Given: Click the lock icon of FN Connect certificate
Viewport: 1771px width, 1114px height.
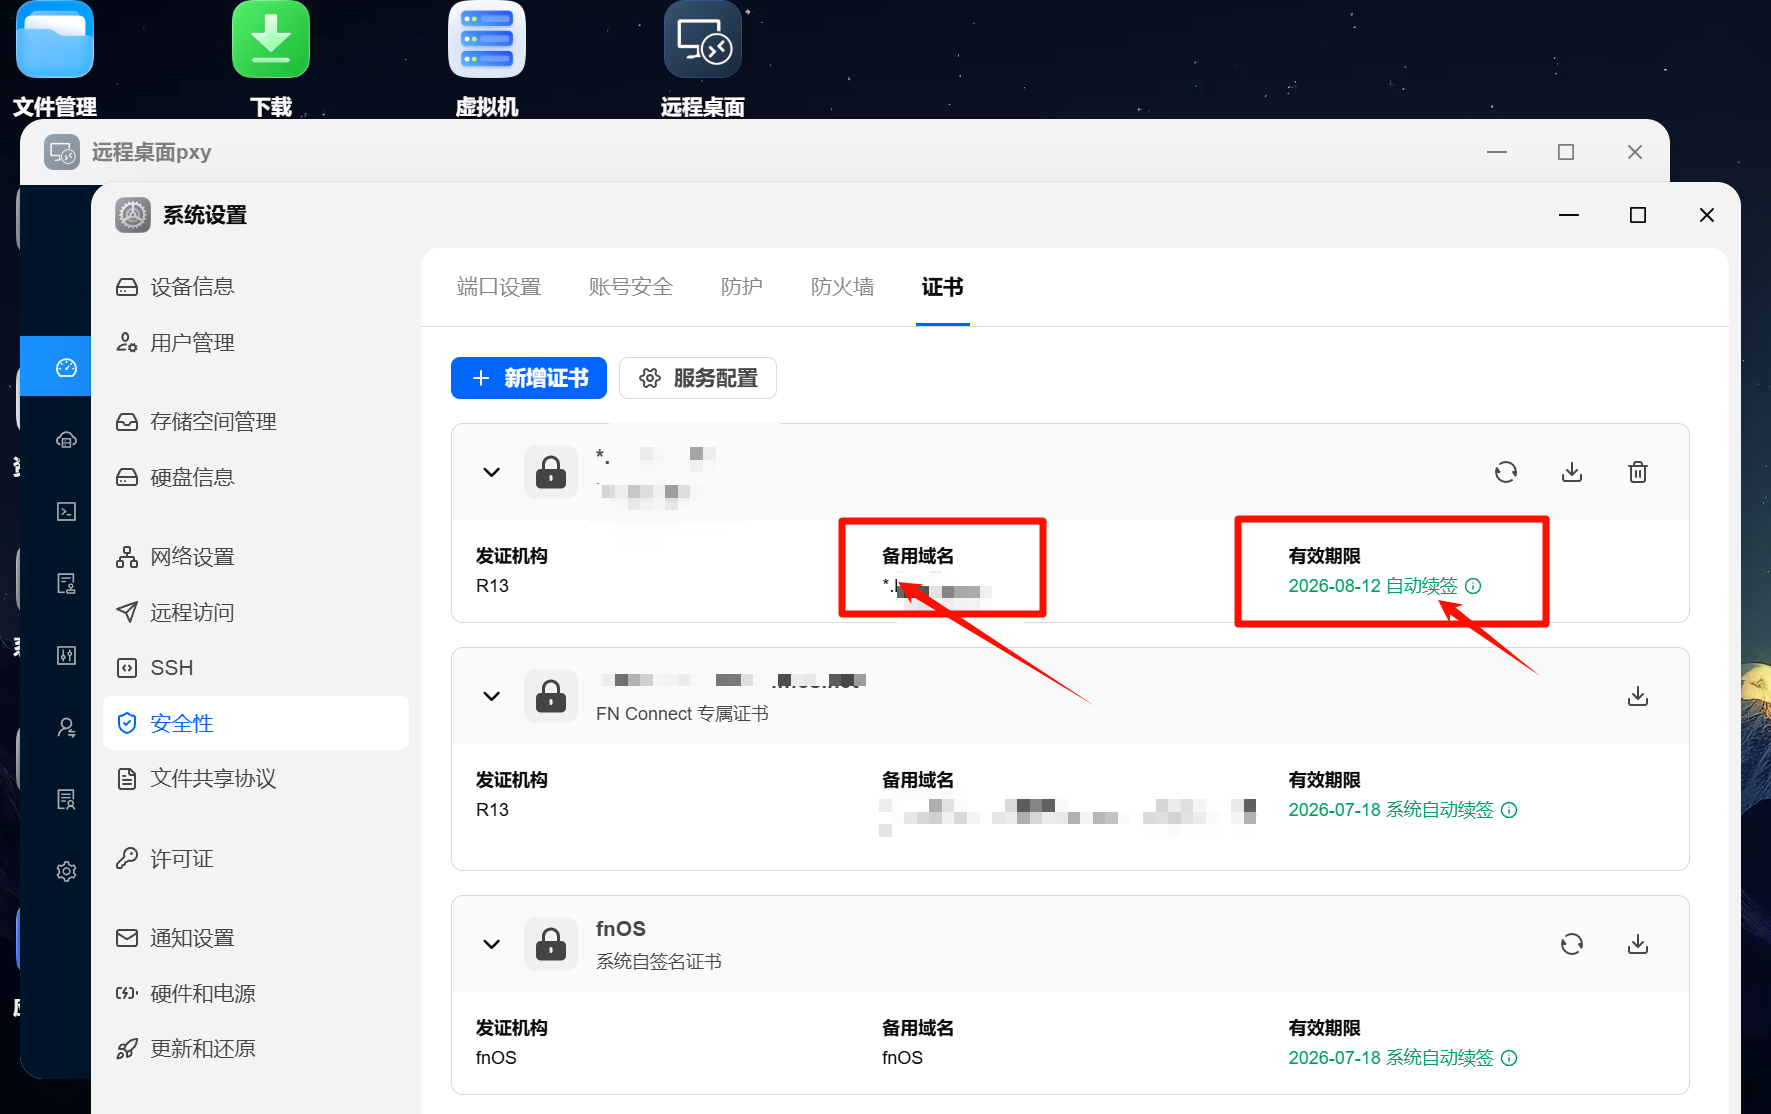Looking at the screenshot, I should tap(551, 696).
